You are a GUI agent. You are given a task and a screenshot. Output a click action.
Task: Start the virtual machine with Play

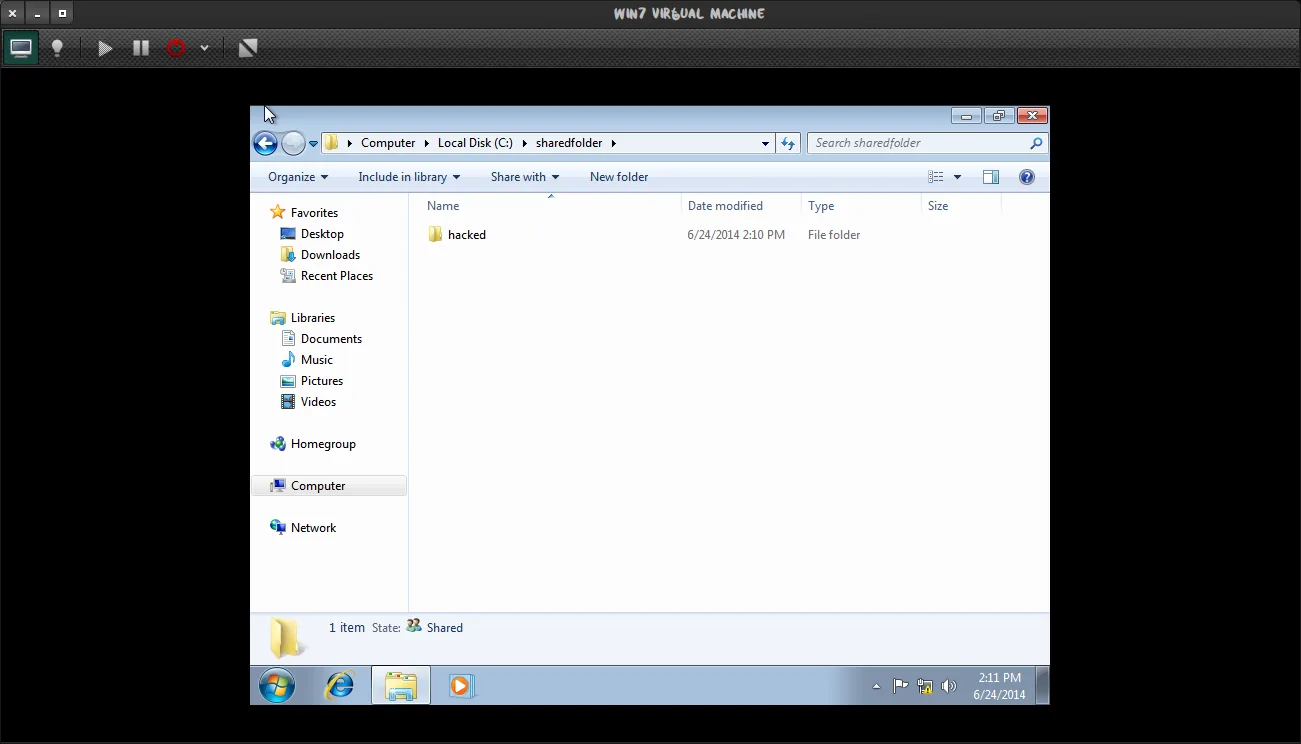105,48
